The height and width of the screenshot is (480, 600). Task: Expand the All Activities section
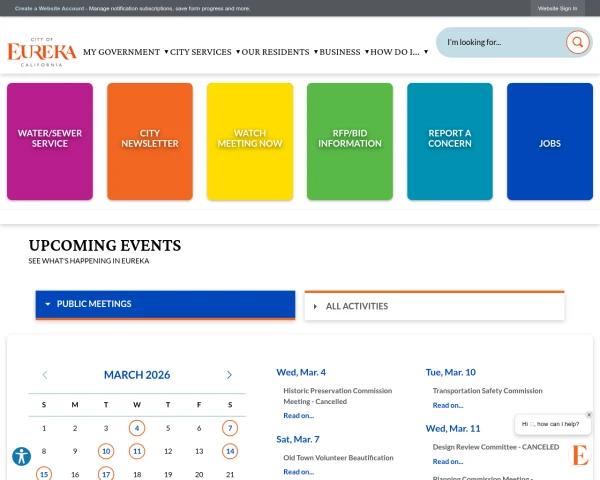[x=434, y=306]
